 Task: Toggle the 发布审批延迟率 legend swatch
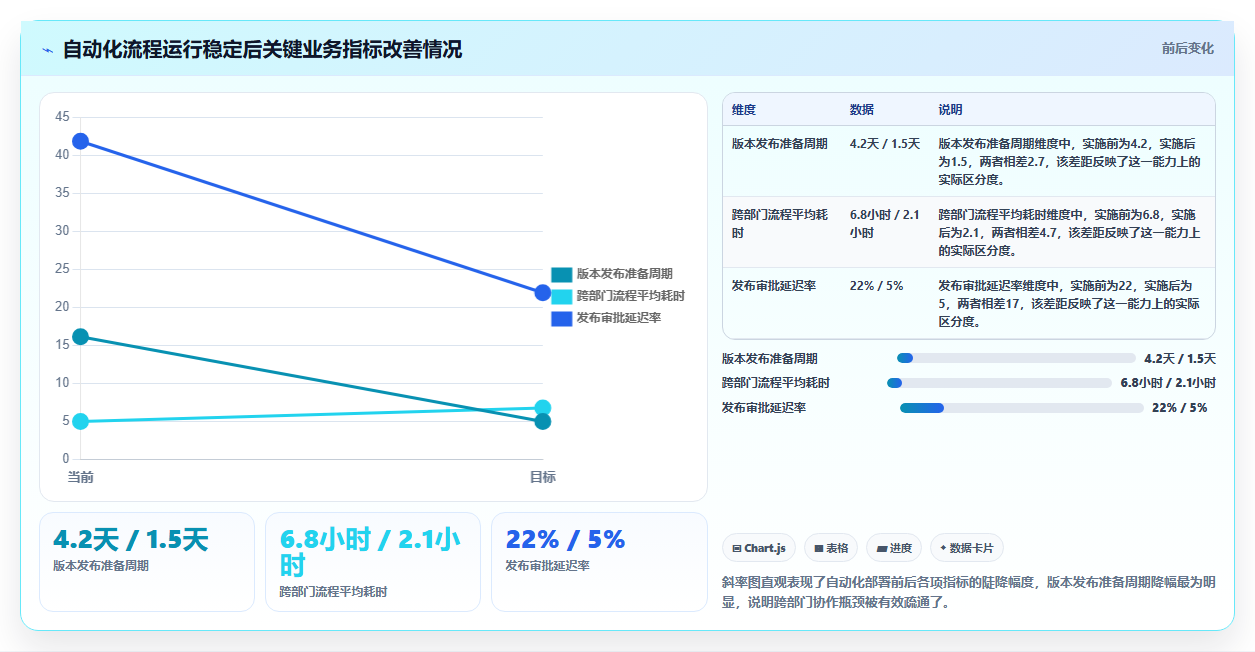562,318
